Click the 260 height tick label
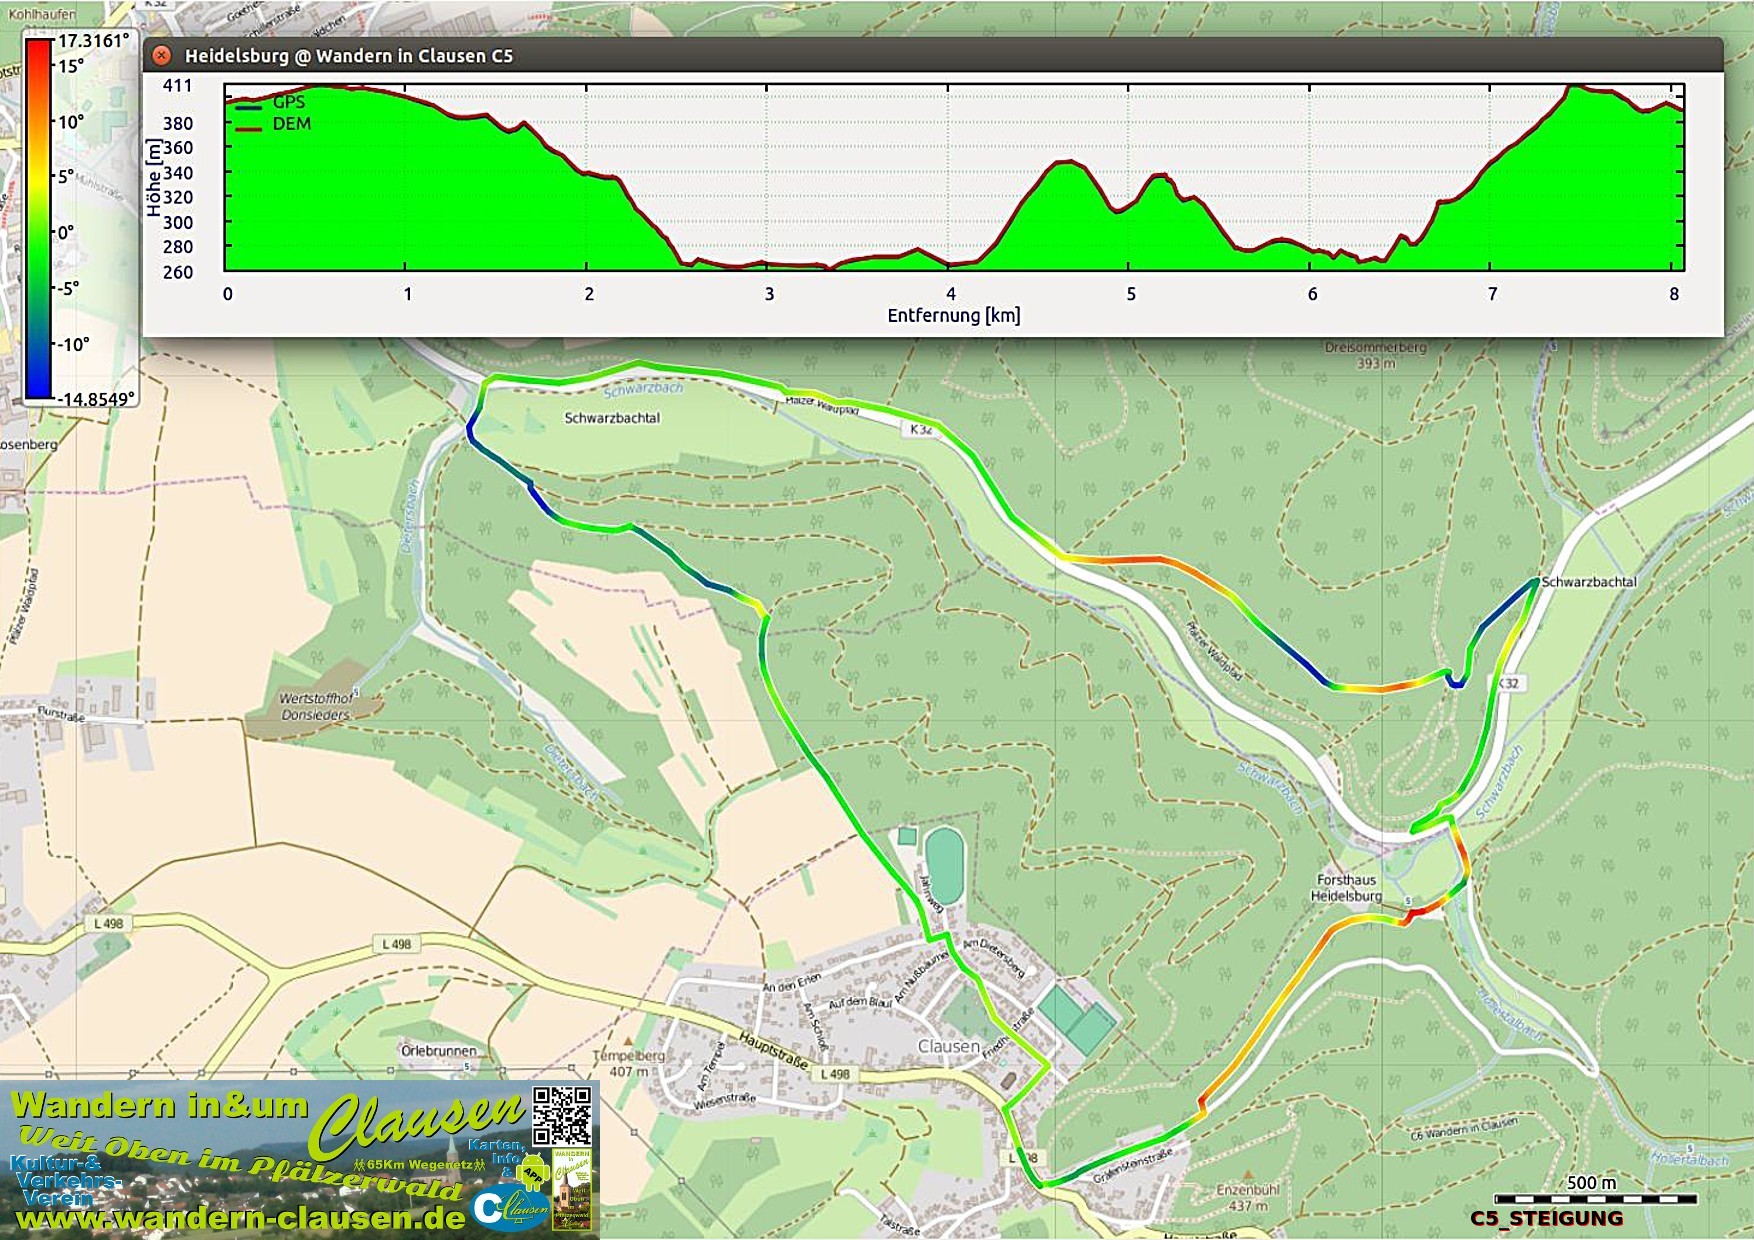Screen dimensions: 1754x1240 point(178,272)
